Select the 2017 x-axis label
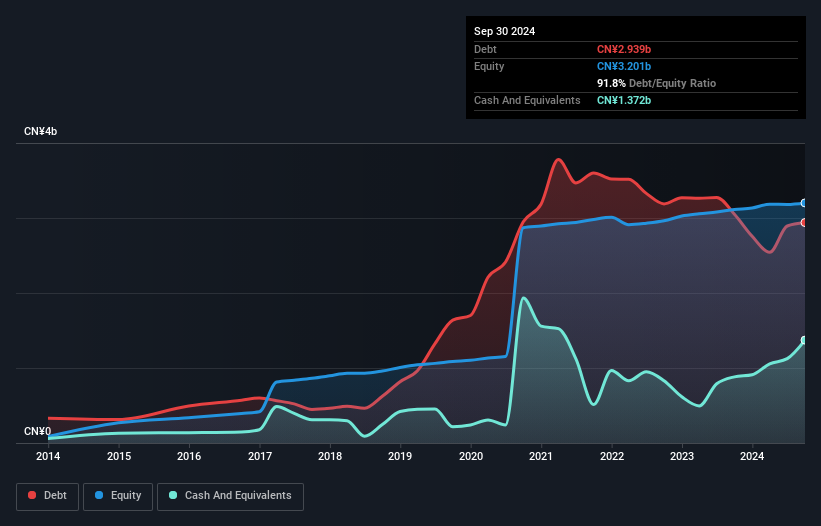 pyautogui.click(x=260, y=456)
